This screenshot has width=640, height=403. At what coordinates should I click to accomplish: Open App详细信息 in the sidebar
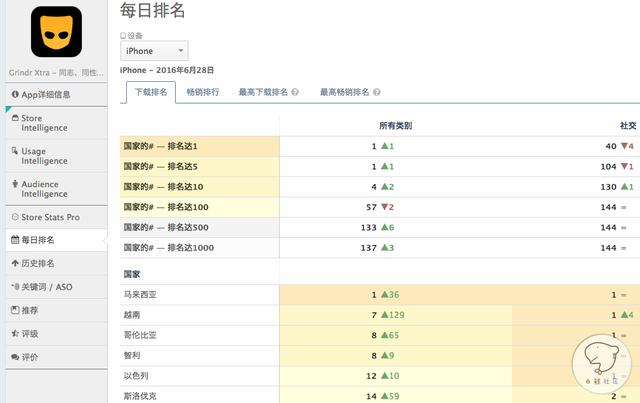(x=56, y=95)
